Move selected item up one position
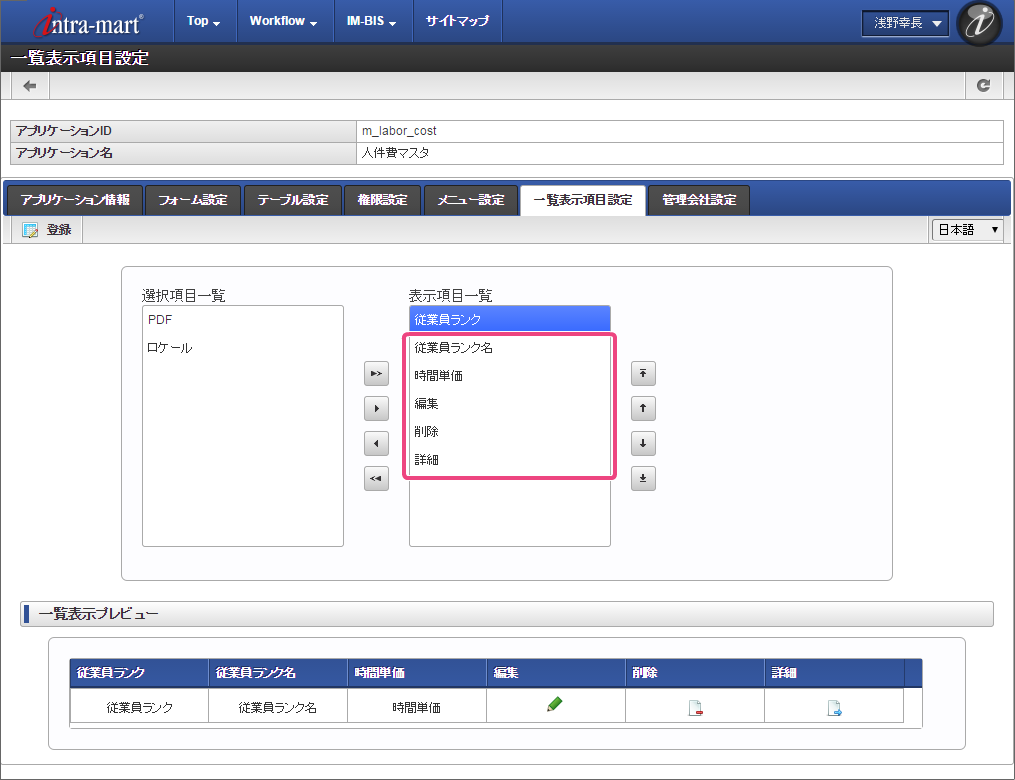 click(x=643, y=408)
